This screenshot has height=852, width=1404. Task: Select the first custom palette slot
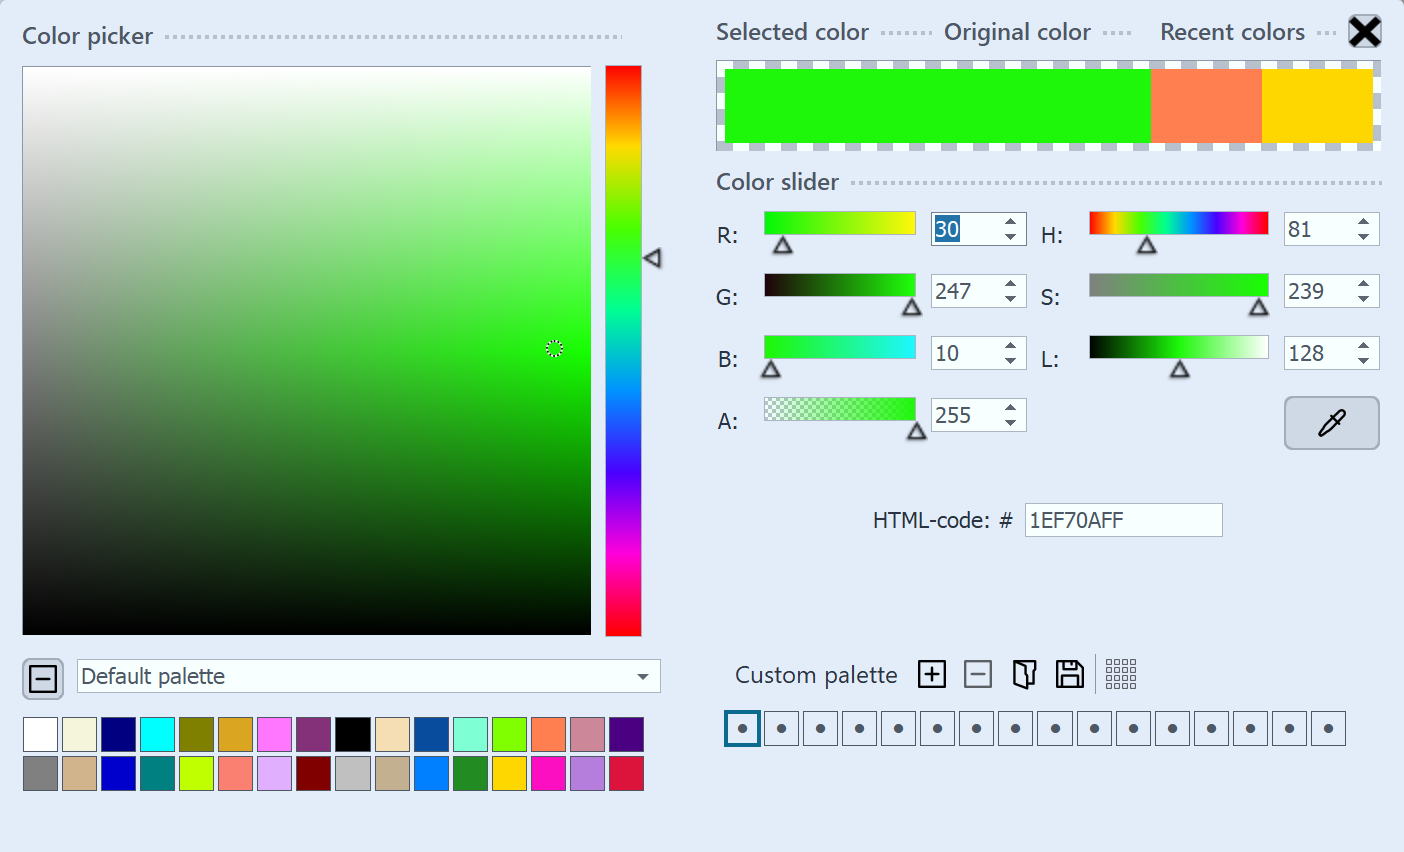(x=741, y=728)
